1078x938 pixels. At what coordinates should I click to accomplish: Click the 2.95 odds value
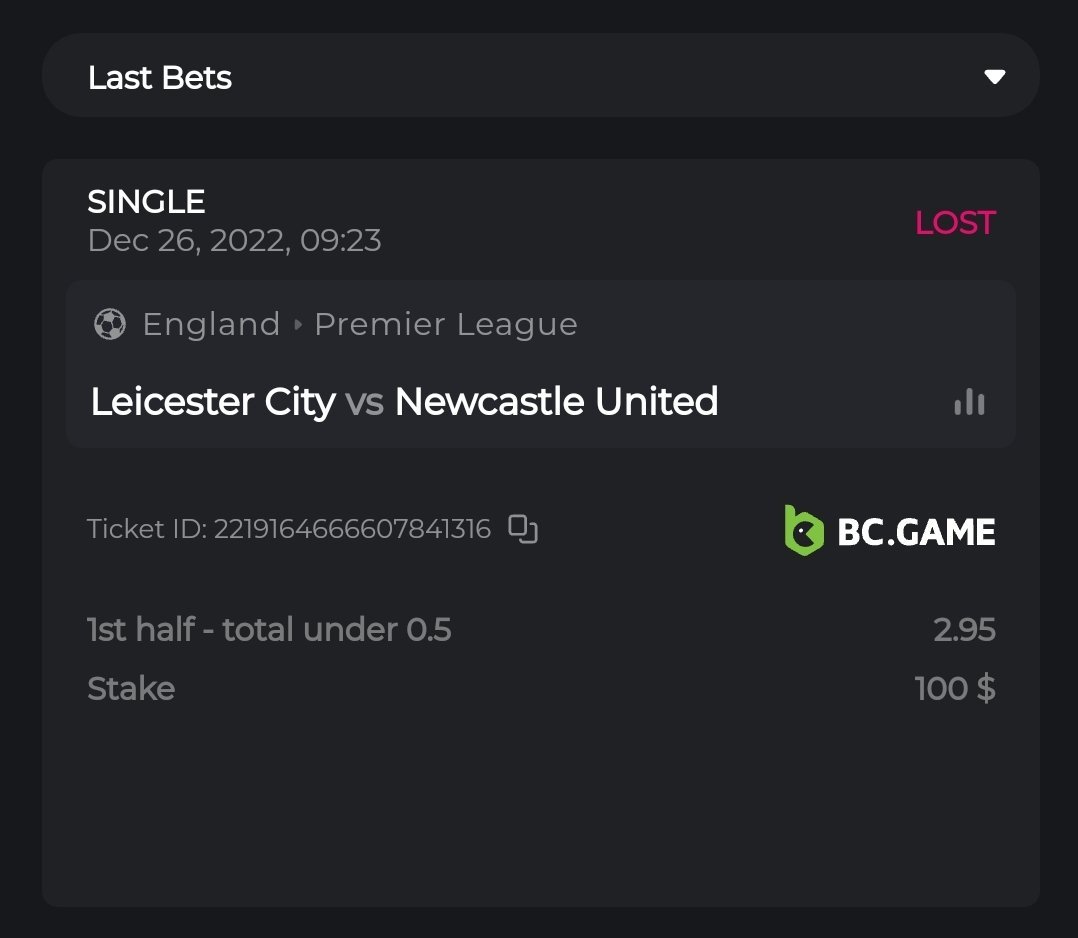point(964,630)
